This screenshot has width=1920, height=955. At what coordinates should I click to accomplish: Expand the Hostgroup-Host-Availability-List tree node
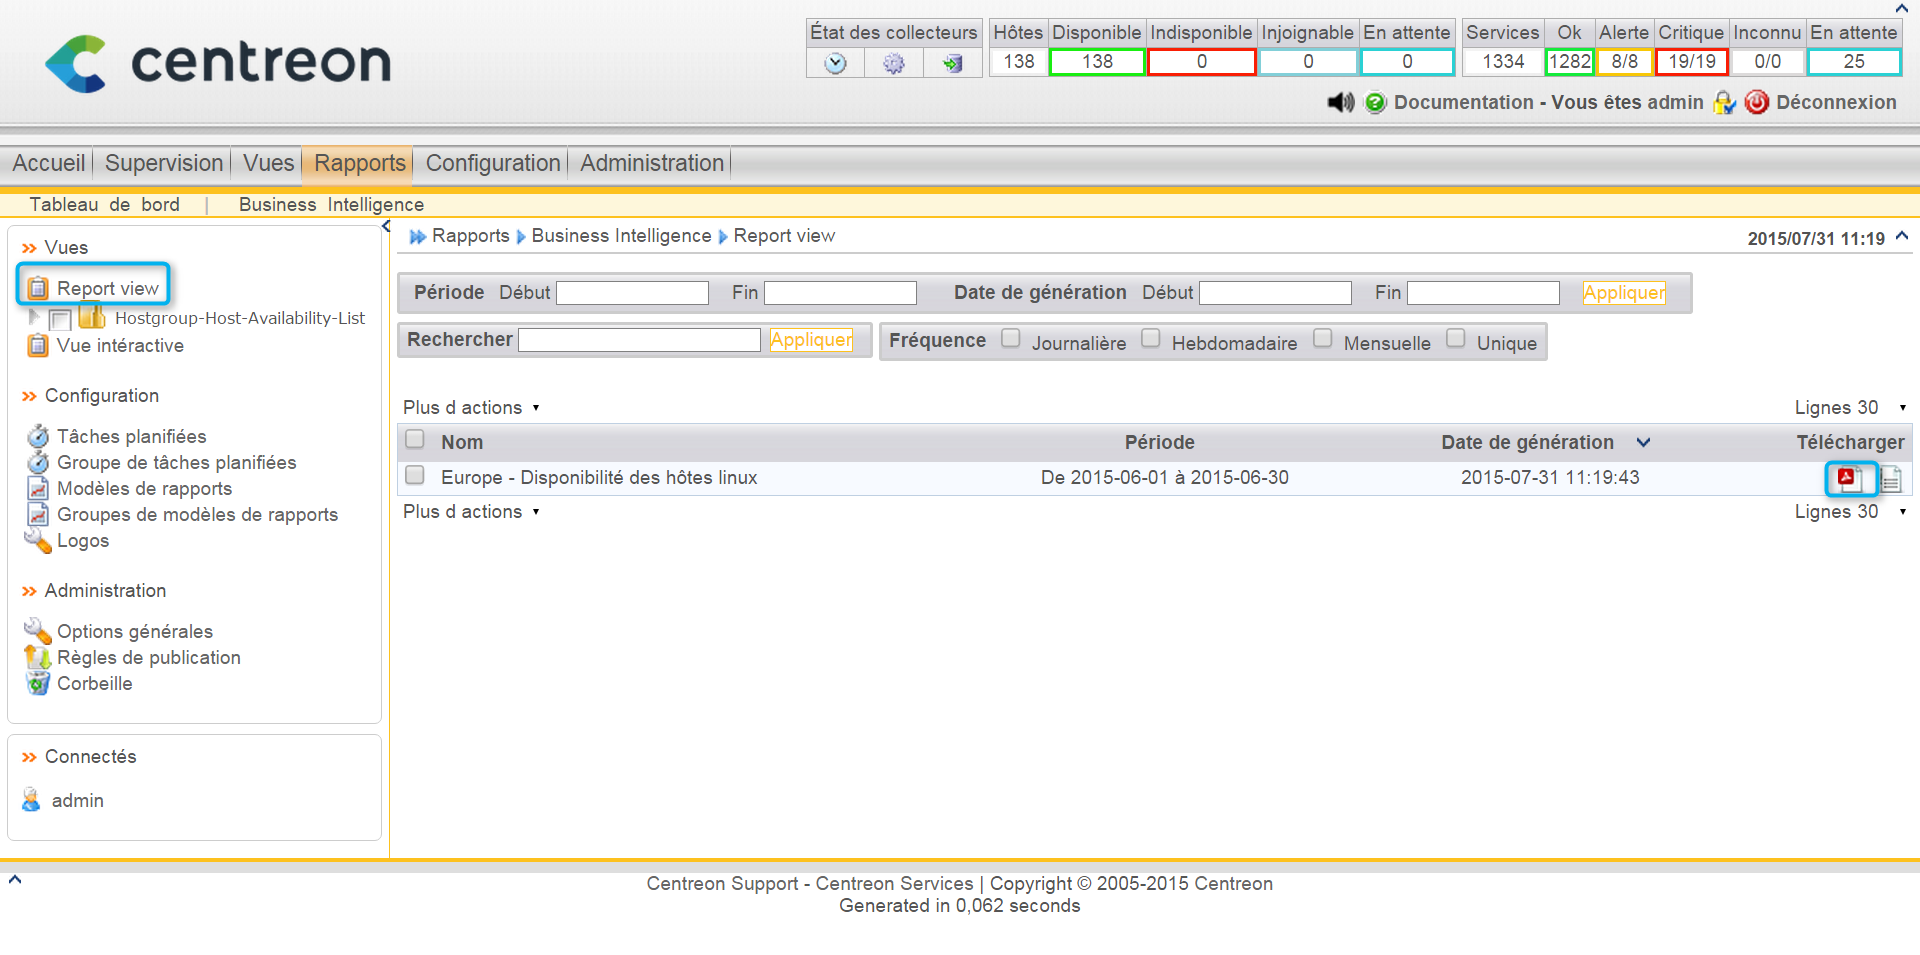(x=35, y=317)
